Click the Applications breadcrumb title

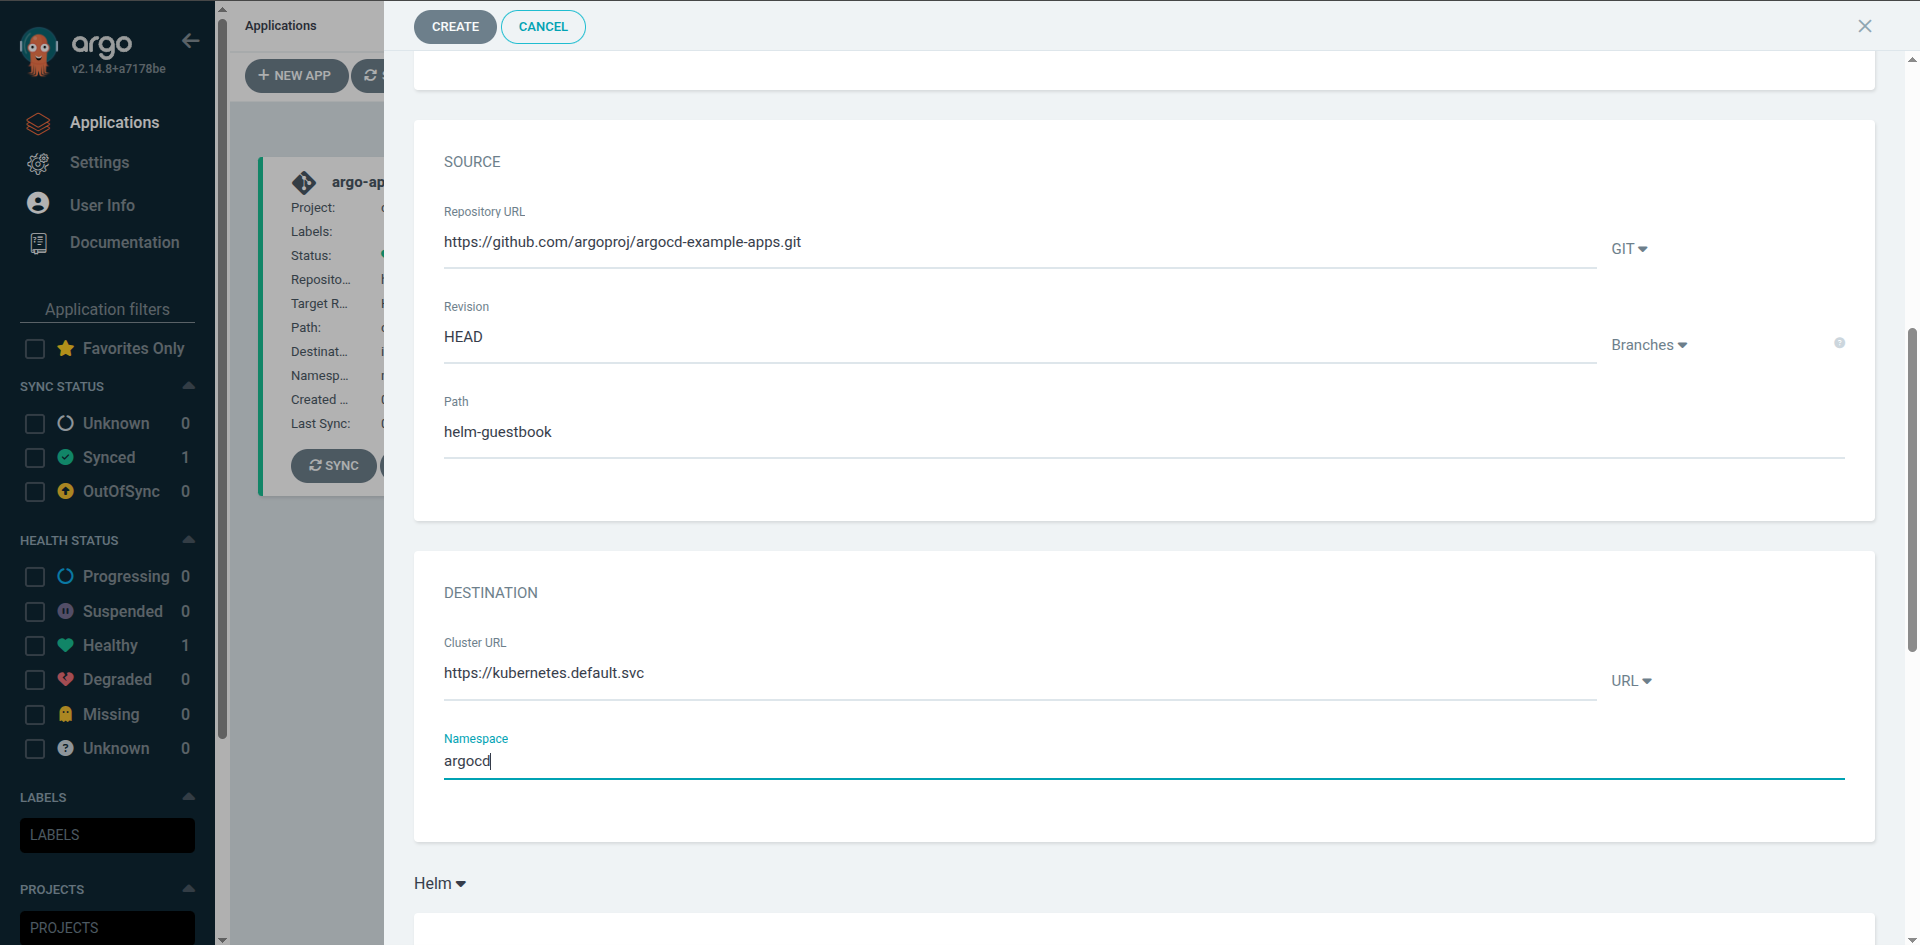click(280, 26)
